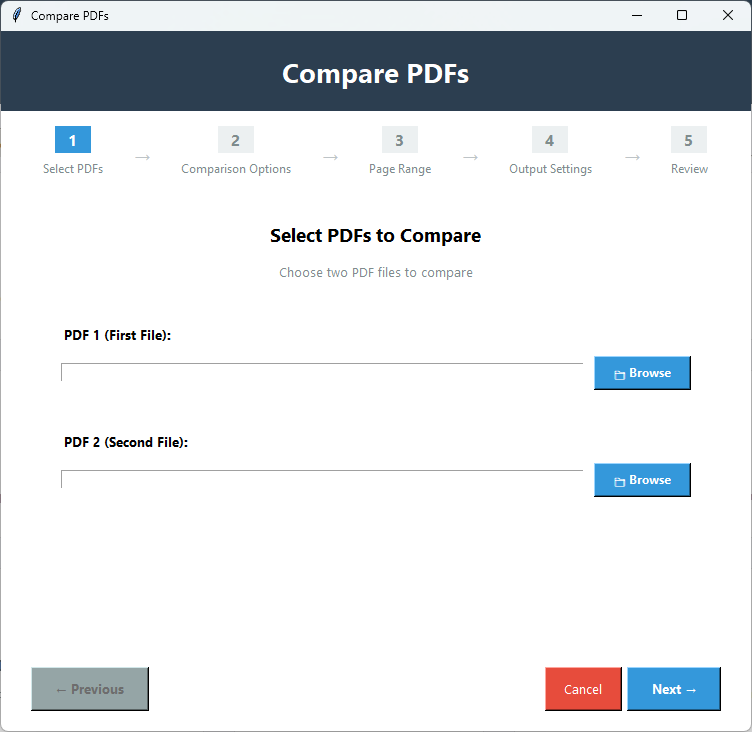
Task: Cancel the PDF comparison wizard
Action: click(x=583, y=689)
